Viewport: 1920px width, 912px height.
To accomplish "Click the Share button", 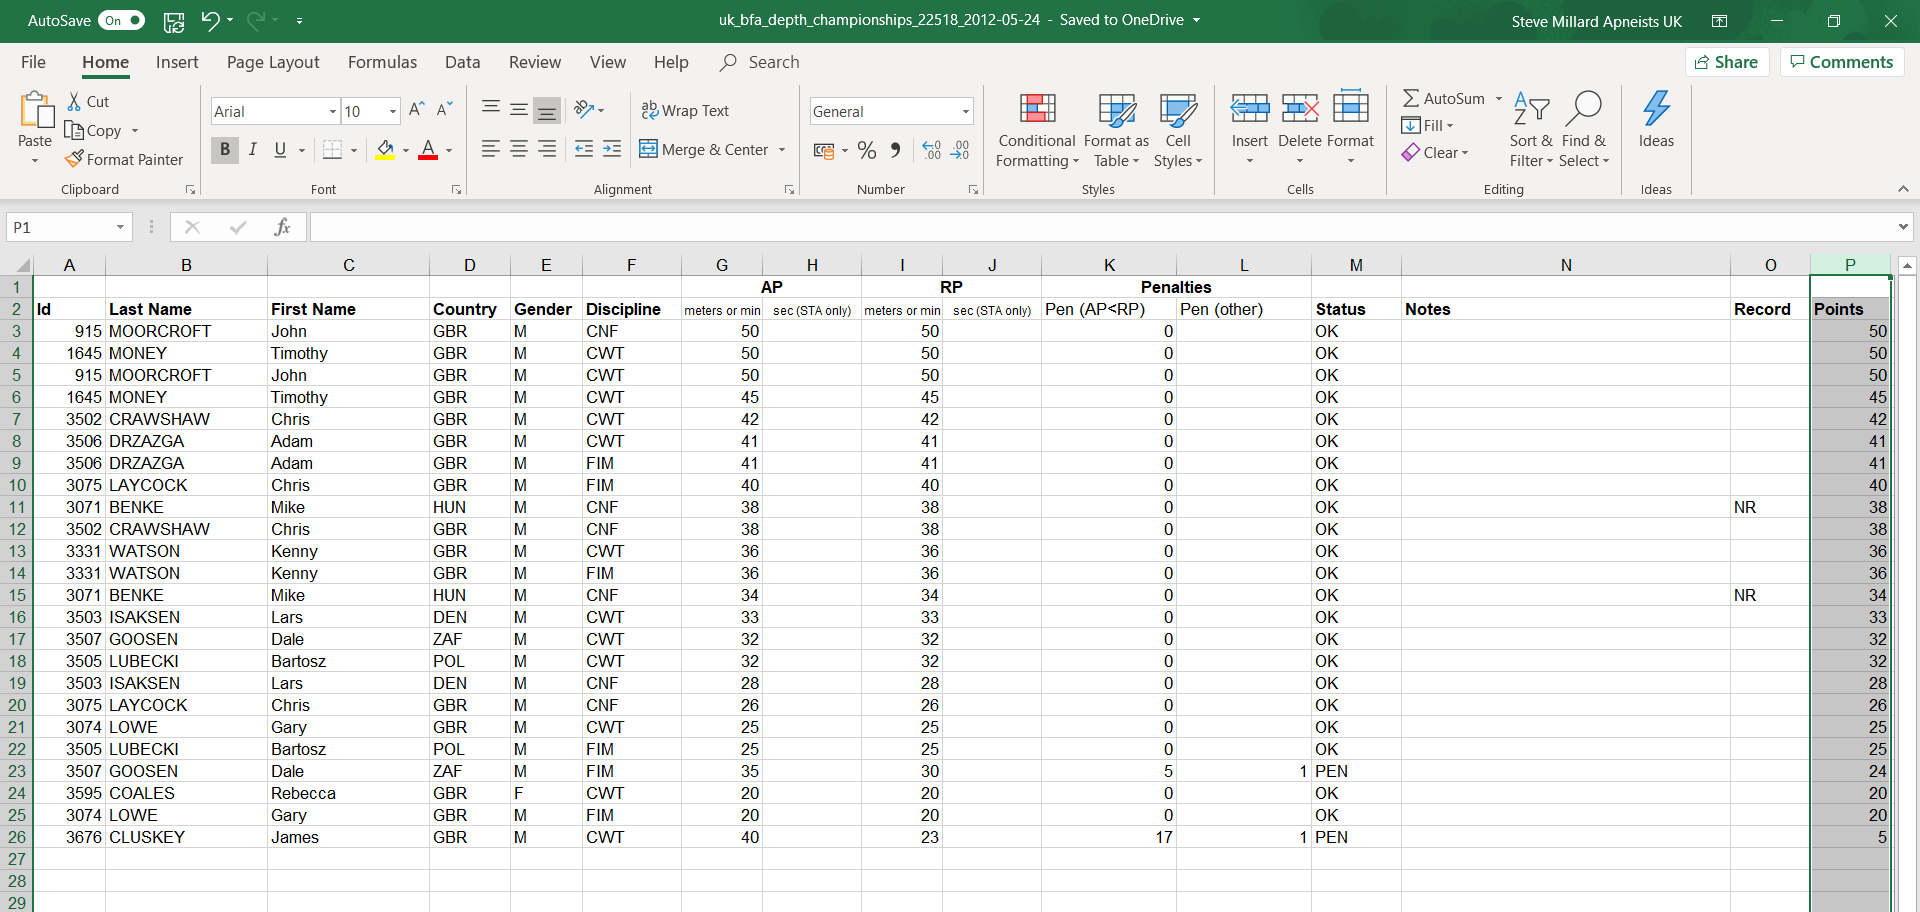I will point(1727,62).
